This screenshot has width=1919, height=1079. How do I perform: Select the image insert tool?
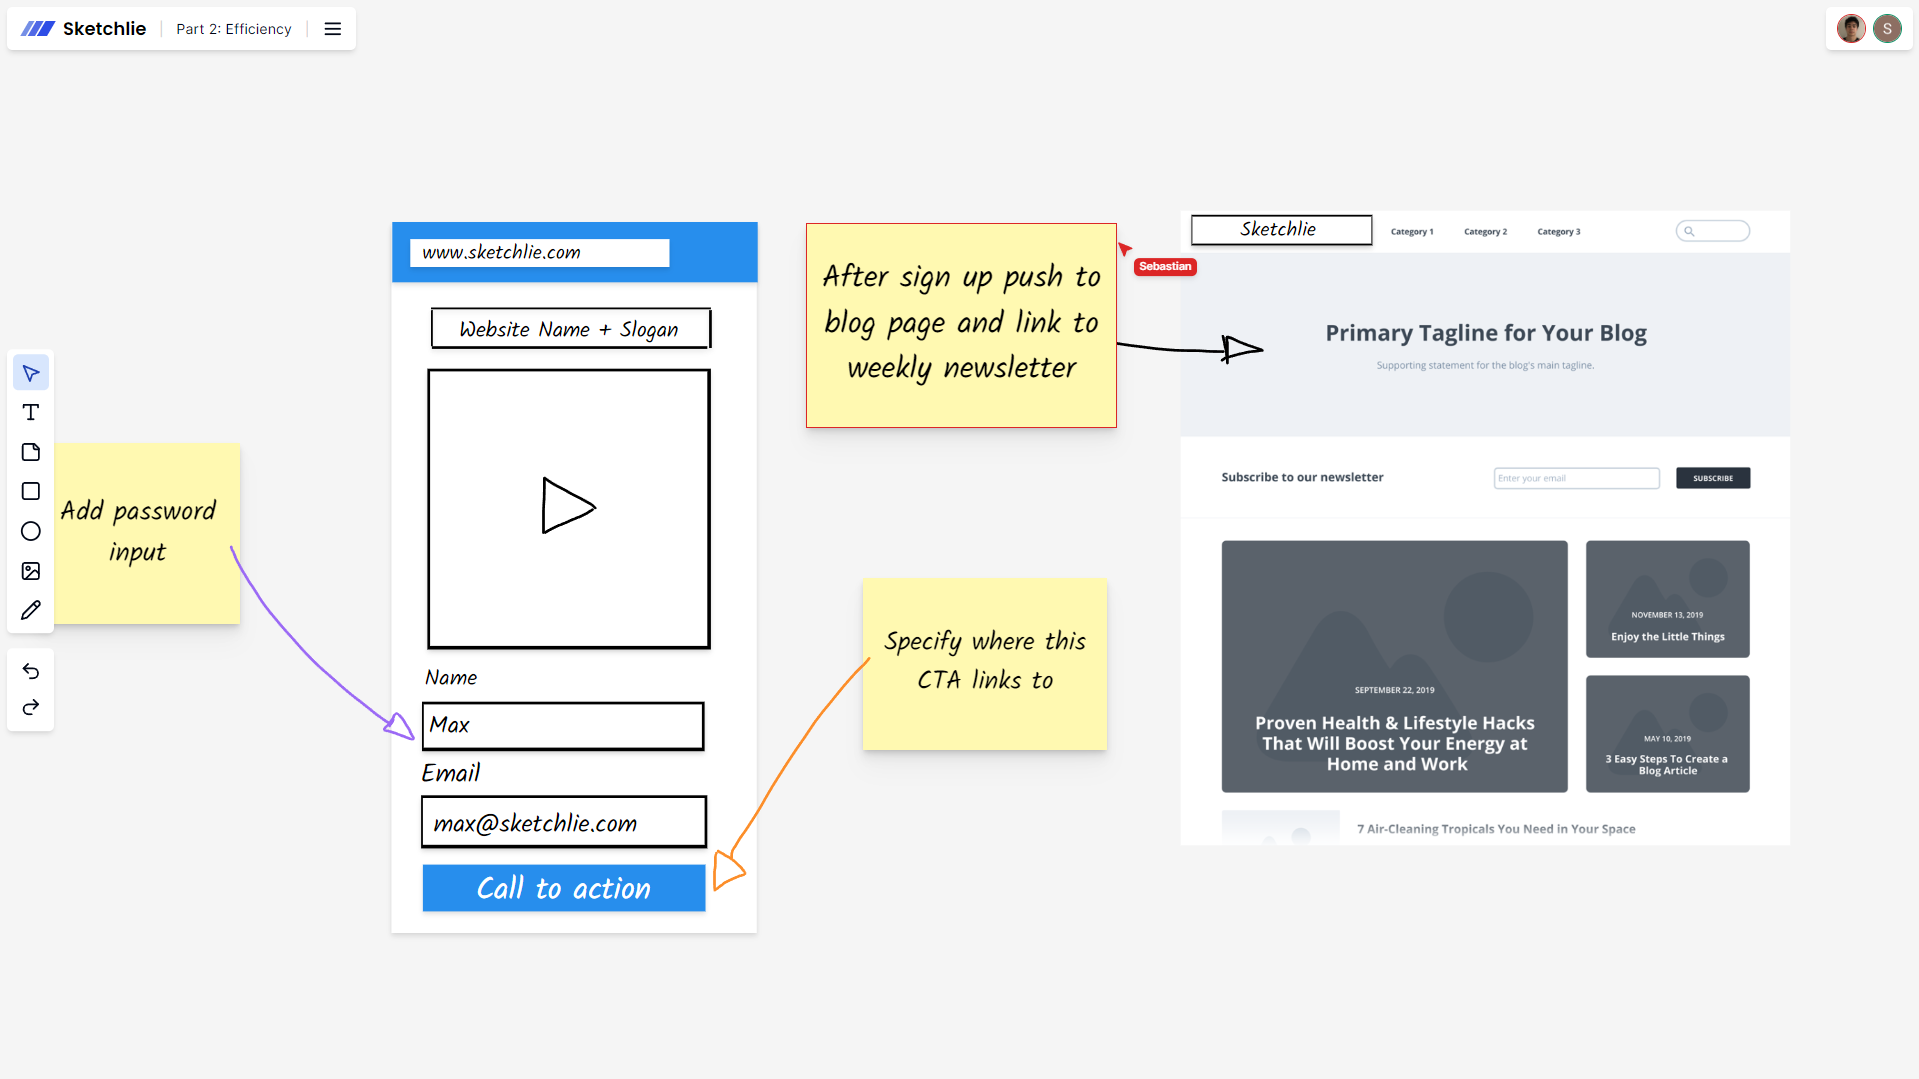pyautogui.click(x=31, y=571)
